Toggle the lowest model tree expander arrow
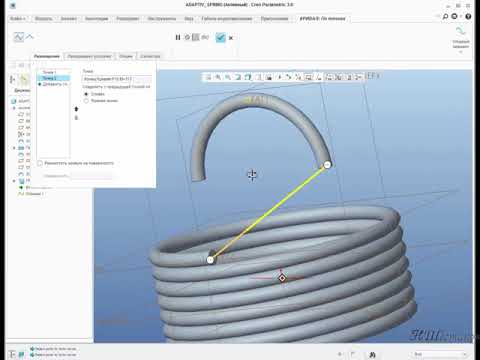This screenshot has height=360, width=480. pos(14,181)
